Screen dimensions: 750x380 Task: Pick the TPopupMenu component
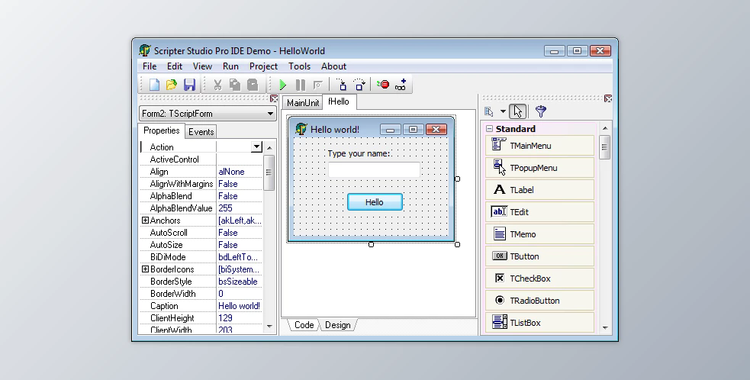540,168
